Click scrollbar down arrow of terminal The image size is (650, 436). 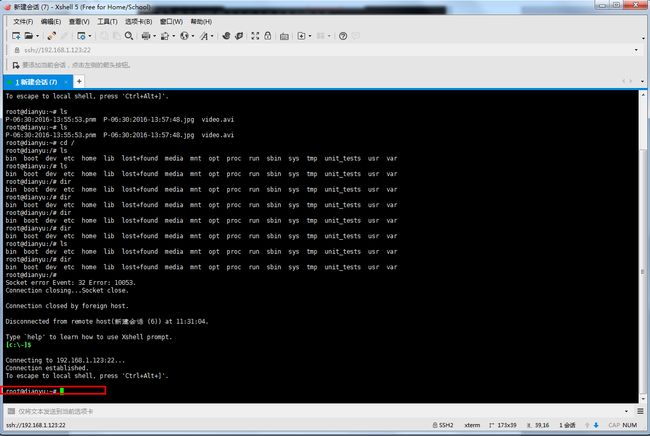(643, 399)
